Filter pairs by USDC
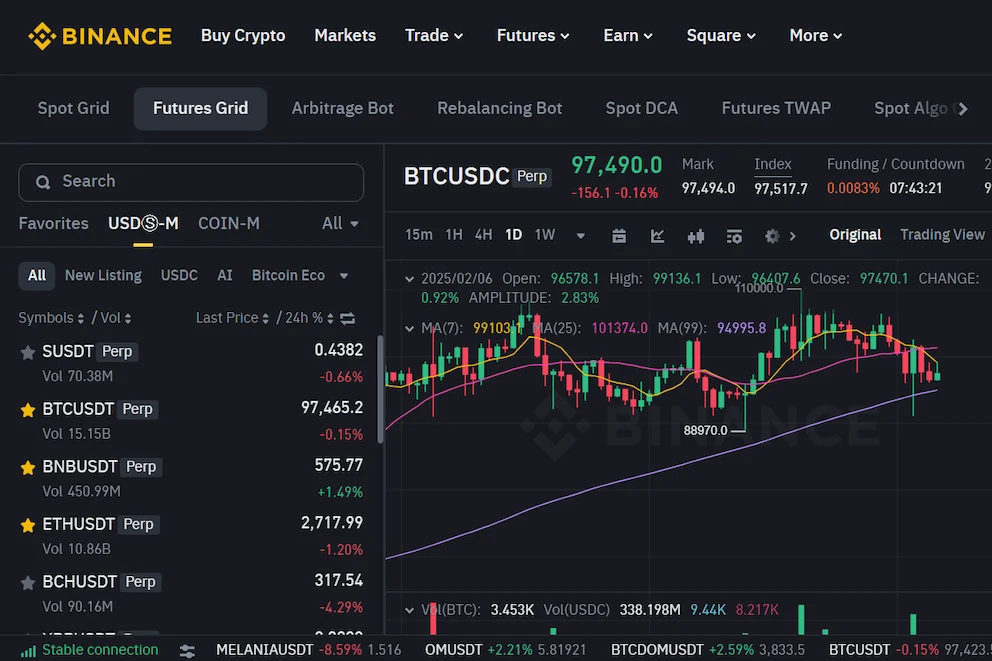Screen dimensions: 992x661 click(179, 276)
